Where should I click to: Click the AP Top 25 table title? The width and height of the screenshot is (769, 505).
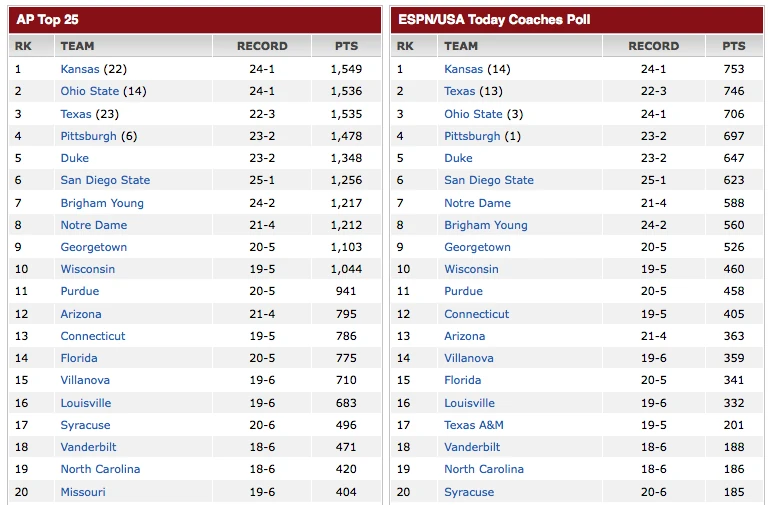click(46, 19)
